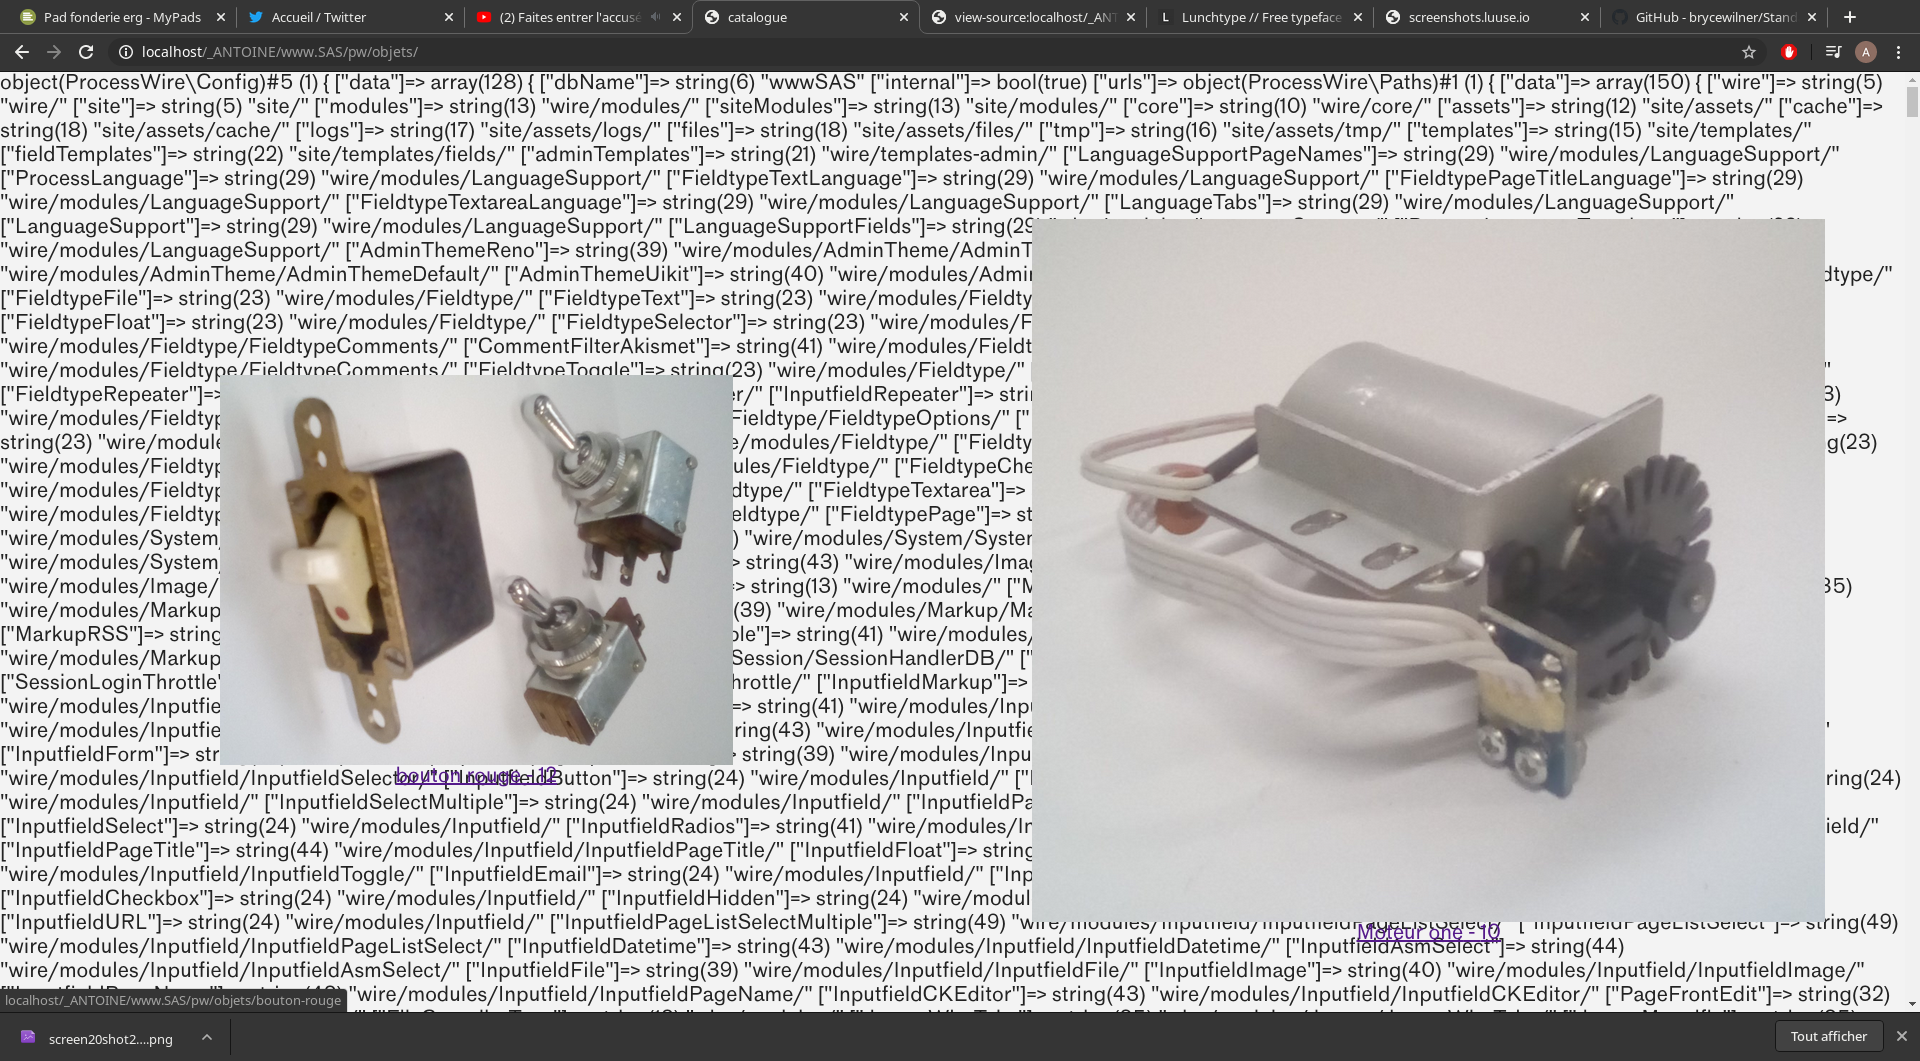Open the red hand ad blocker extension
Viewport: 1920px width, 1061px height.
1789,52
